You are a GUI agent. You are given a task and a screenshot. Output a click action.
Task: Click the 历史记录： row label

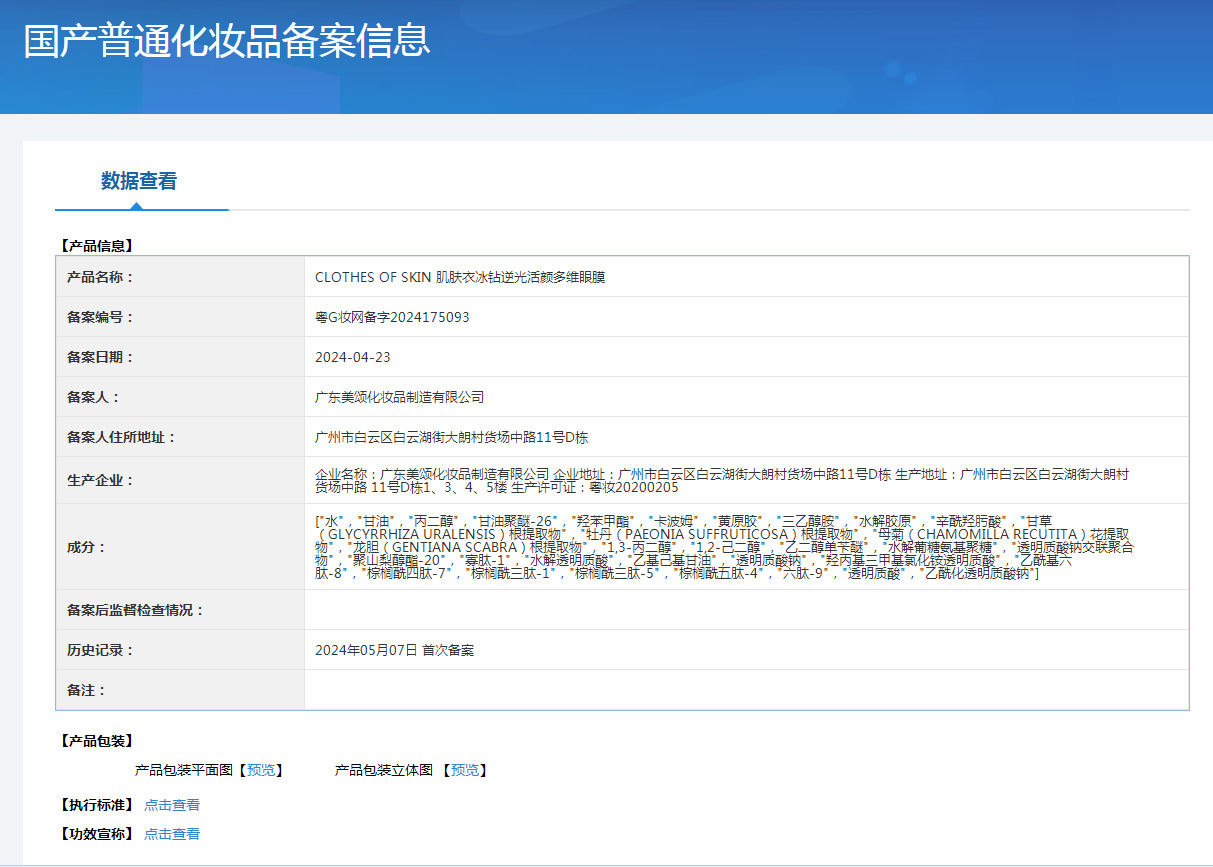pyautogui.click(x=100, y=650)
